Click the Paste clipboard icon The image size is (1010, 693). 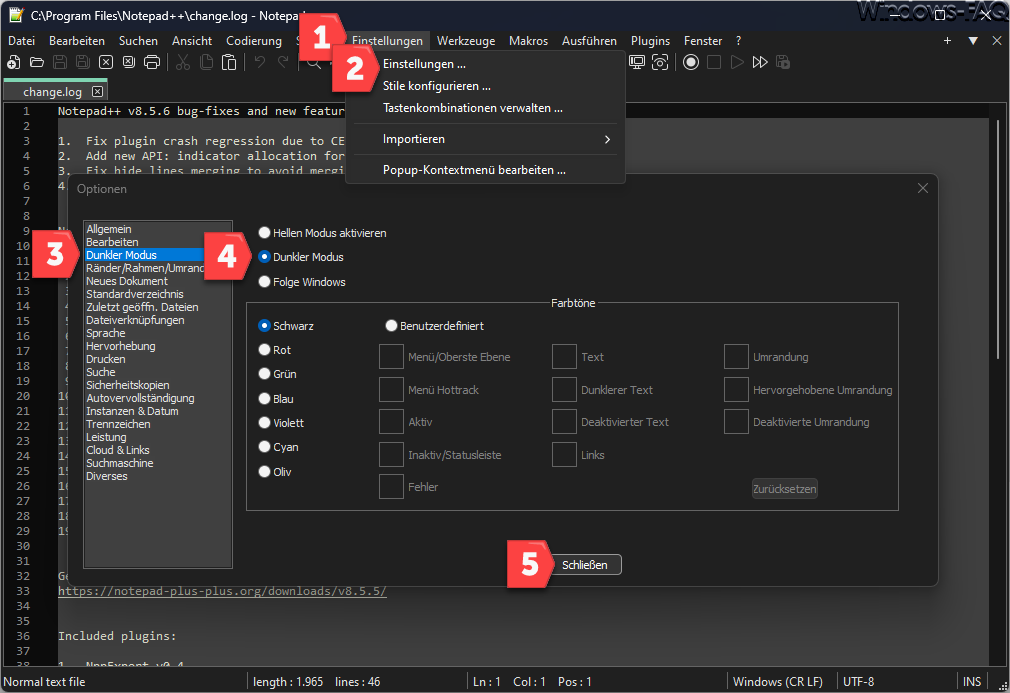(x=229, y=62)
